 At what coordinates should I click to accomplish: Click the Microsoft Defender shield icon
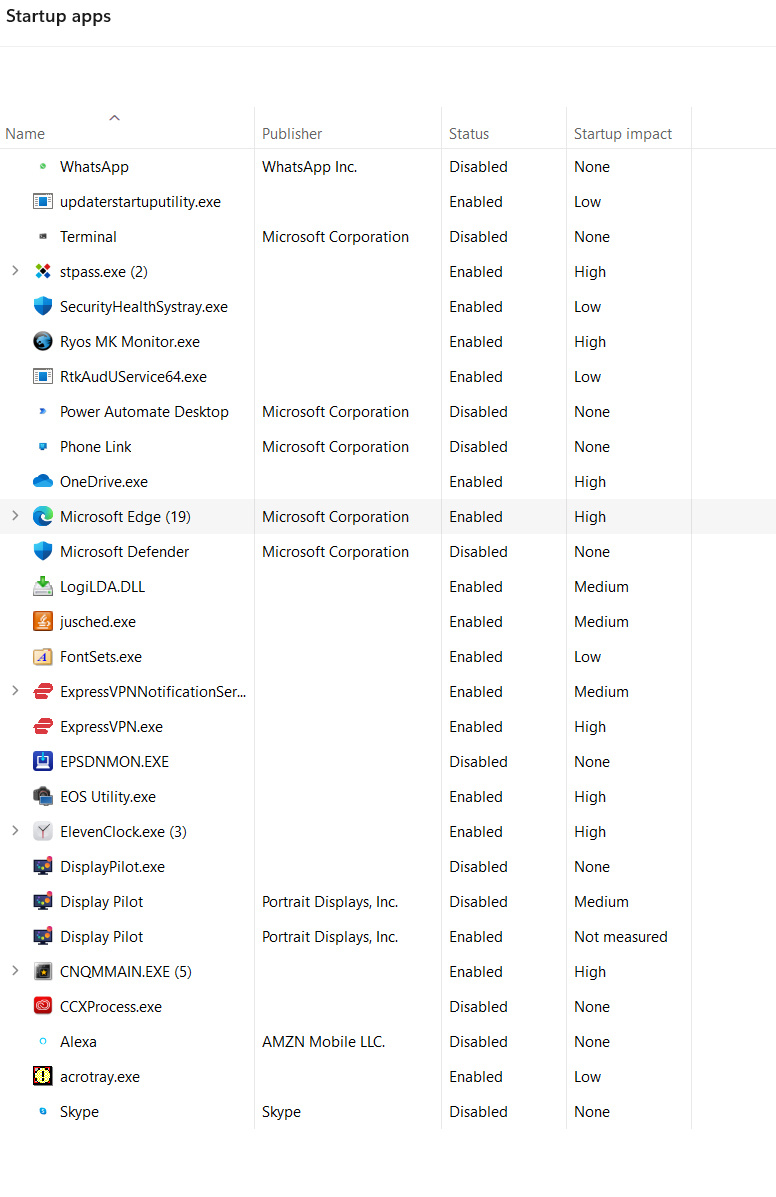pos(43,551)
